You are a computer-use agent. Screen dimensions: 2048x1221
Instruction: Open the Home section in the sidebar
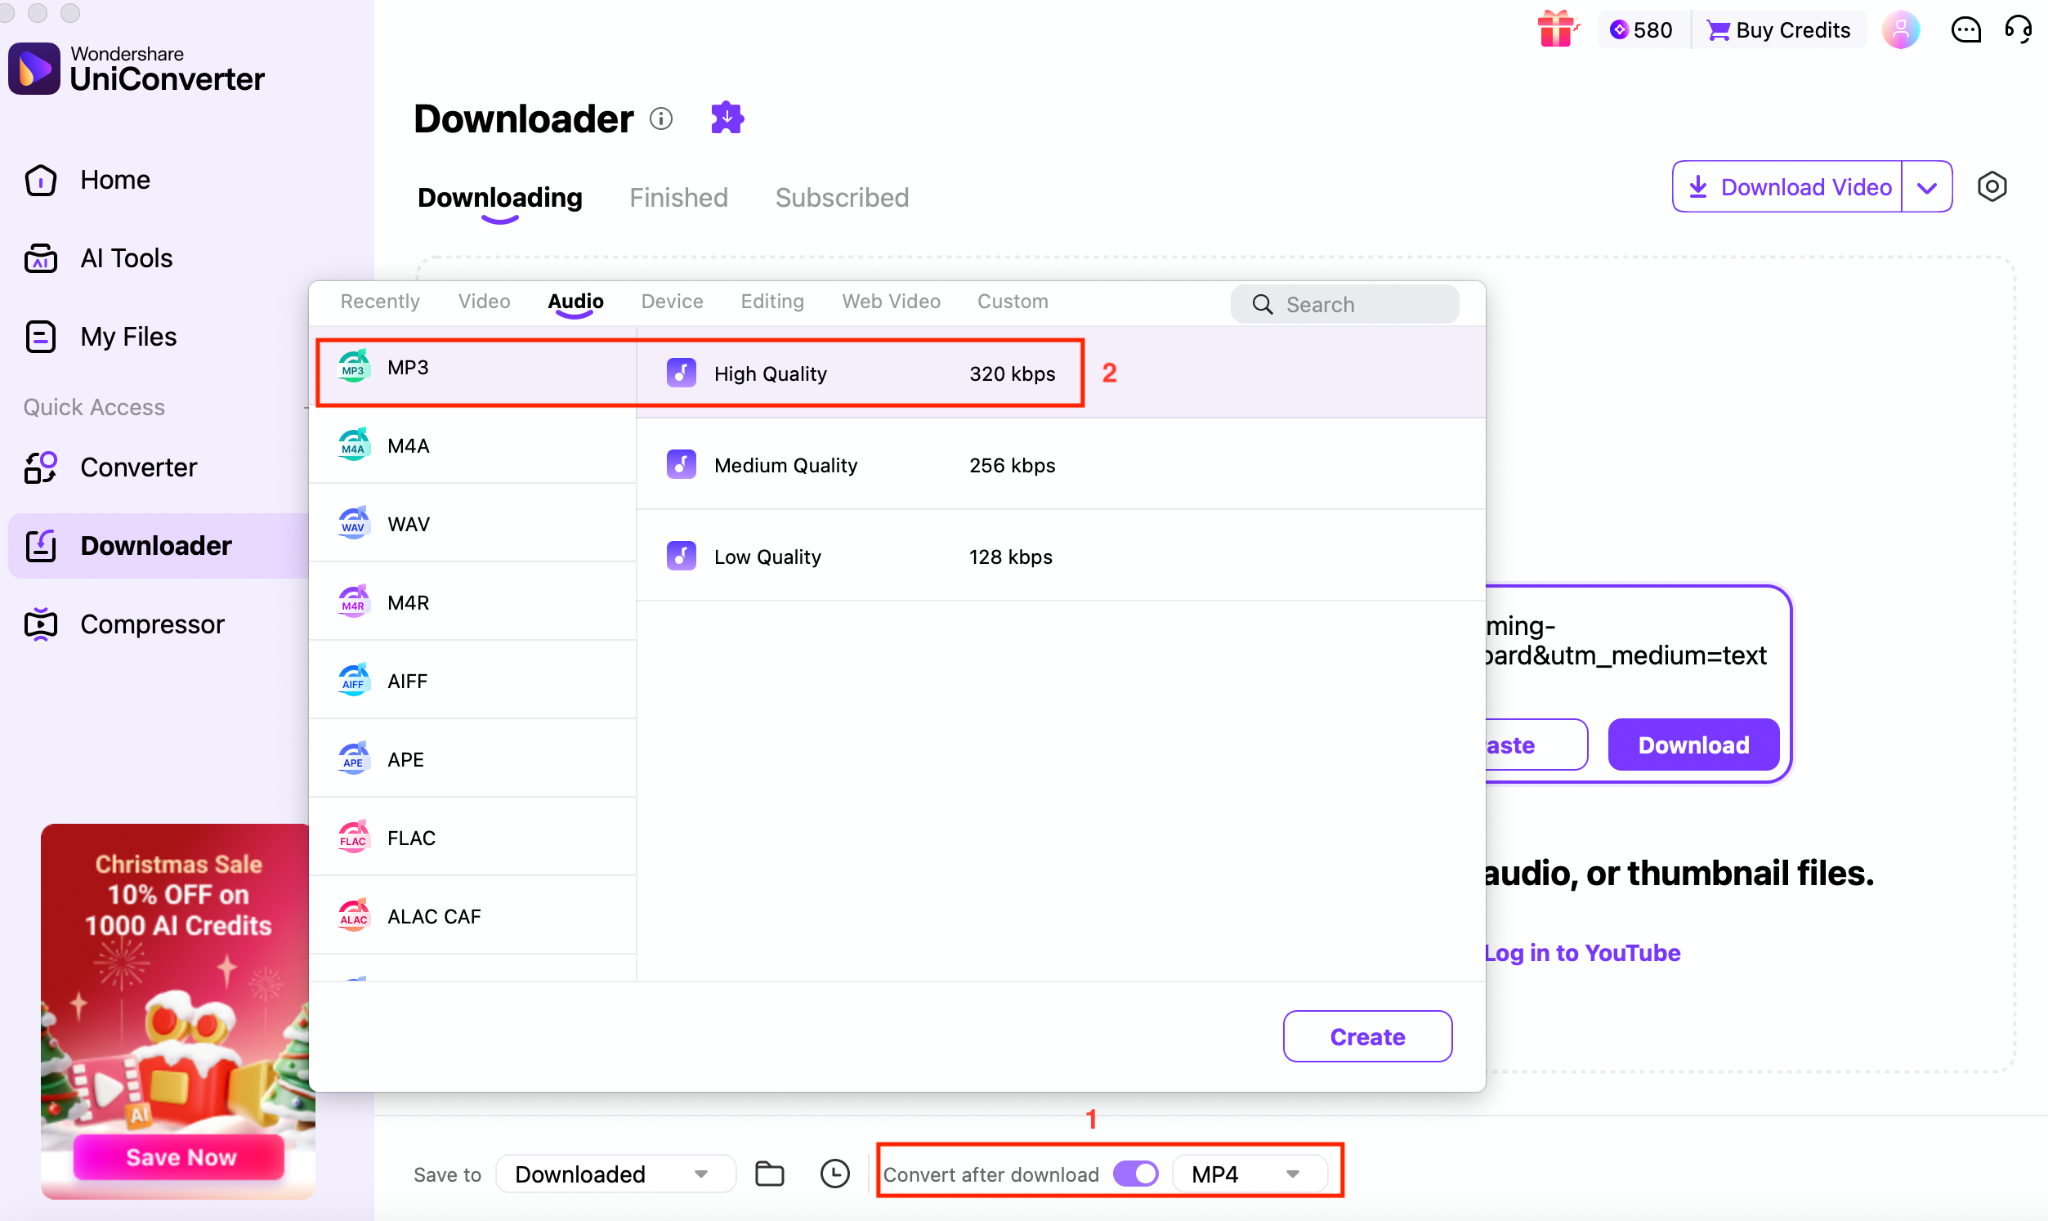pos(114,180)
